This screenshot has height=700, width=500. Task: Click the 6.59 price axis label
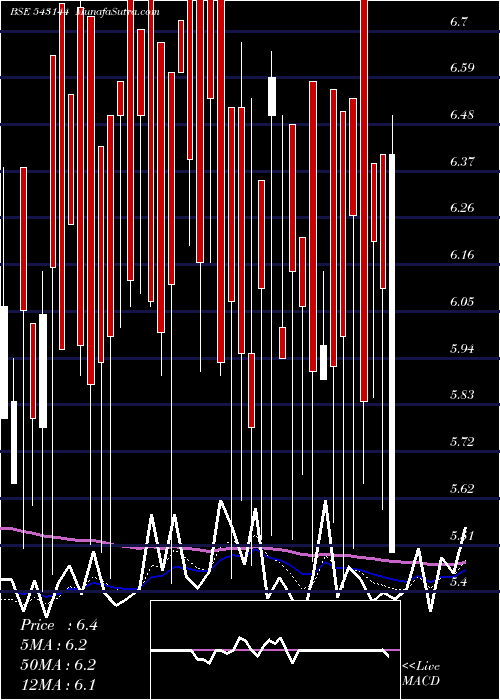(462, 68)
